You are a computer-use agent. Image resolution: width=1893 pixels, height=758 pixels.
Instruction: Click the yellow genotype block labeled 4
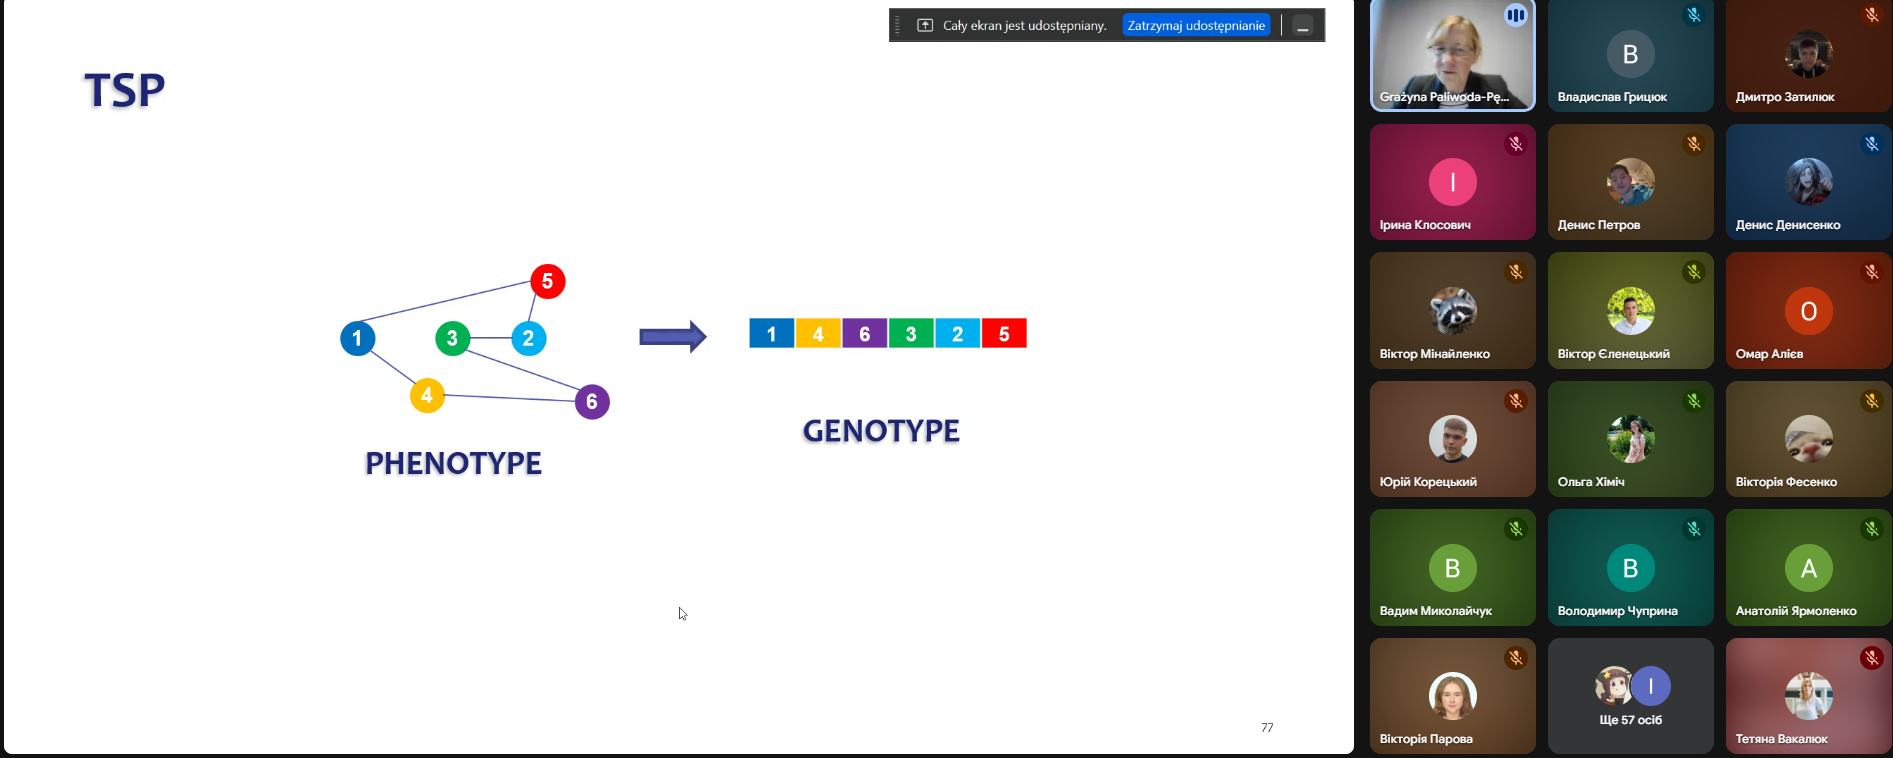tap(818, 334)
